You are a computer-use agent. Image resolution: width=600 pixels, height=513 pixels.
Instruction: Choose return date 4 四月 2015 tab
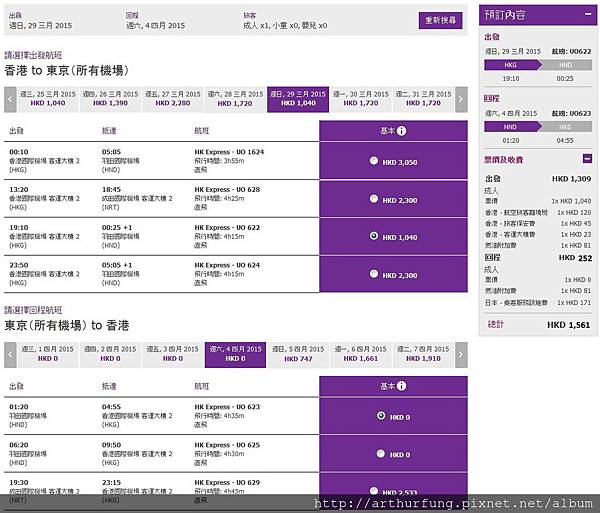click(x=235, y=355)
